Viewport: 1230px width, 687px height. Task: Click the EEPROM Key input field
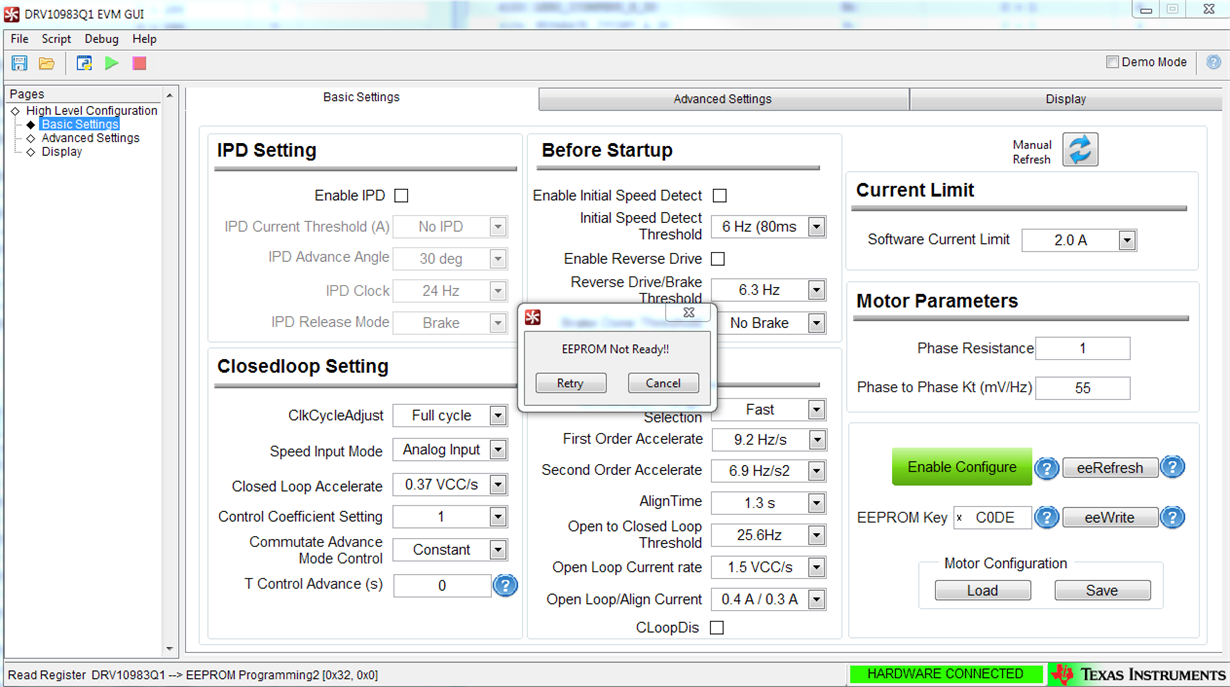point(992,517)
